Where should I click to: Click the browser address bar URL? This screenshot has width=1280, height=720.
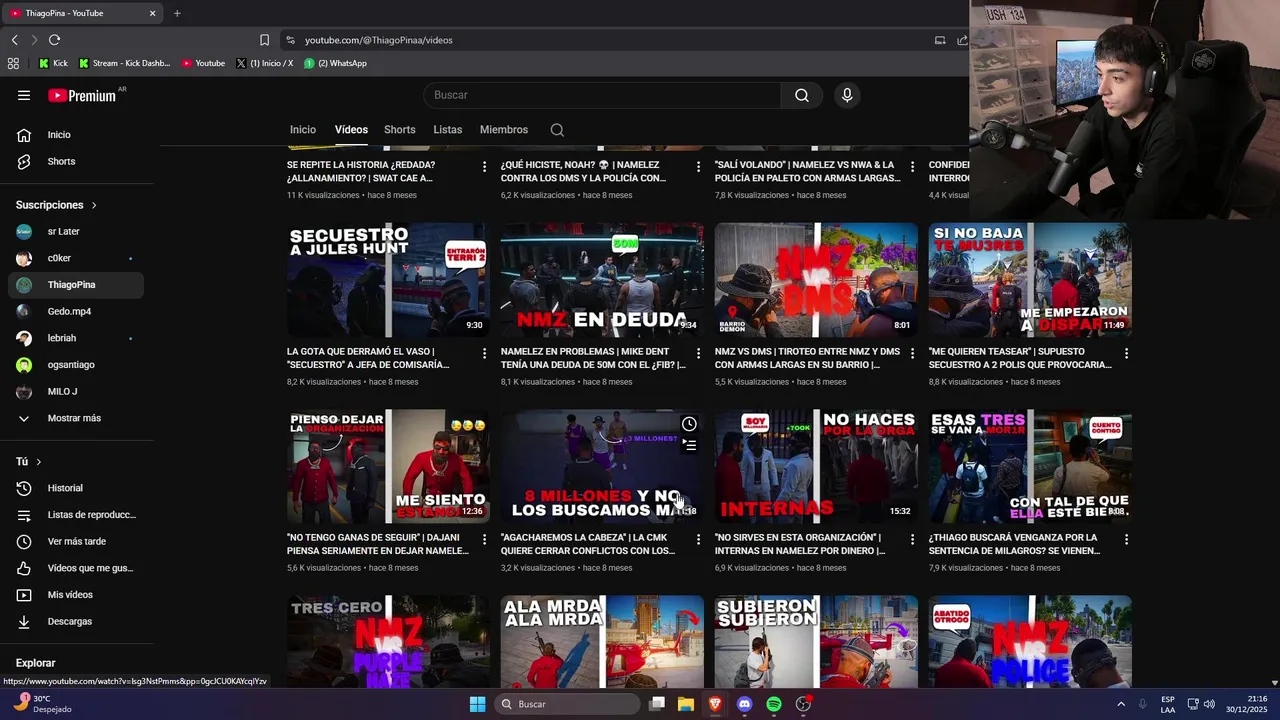379,40
